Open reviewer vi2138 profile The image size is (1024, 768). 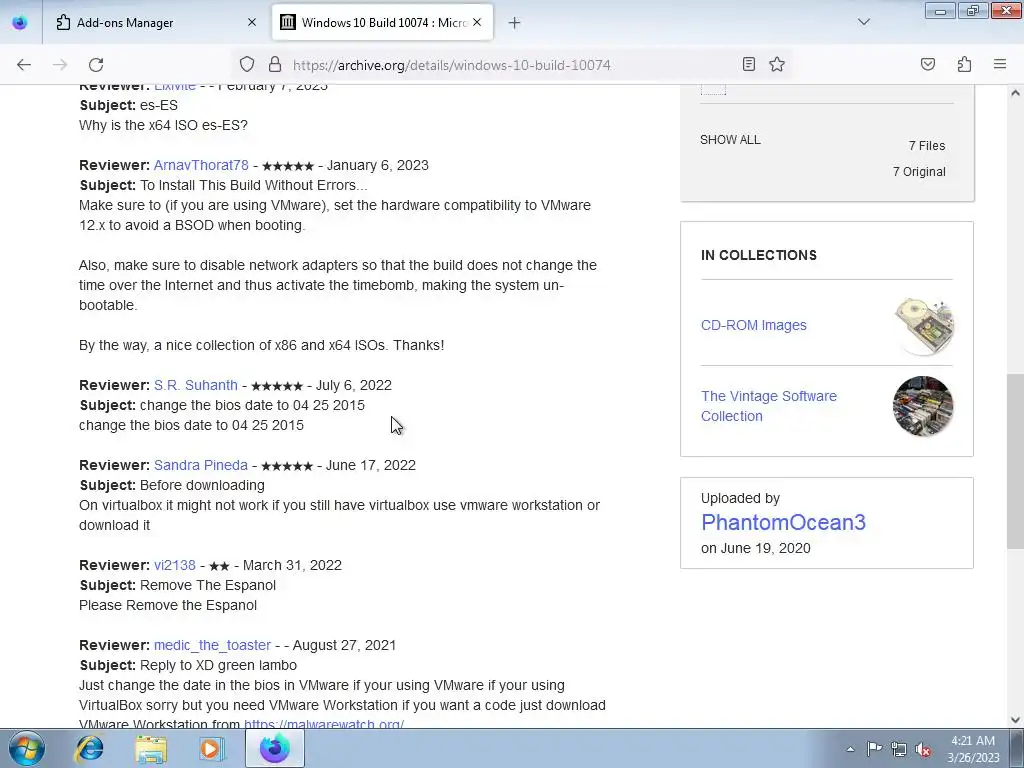click(x=174, y=565)
